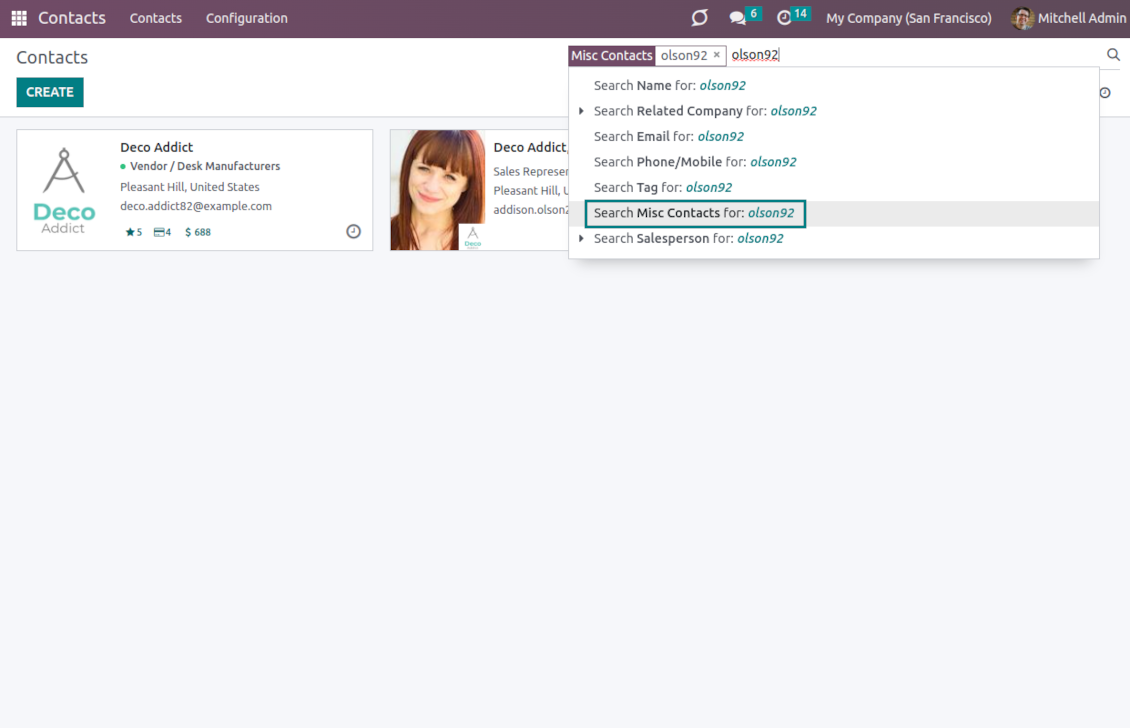Open conversations chat bubble icon
Viewport: 1130px width, 728px height.
[x=738, y=18]
